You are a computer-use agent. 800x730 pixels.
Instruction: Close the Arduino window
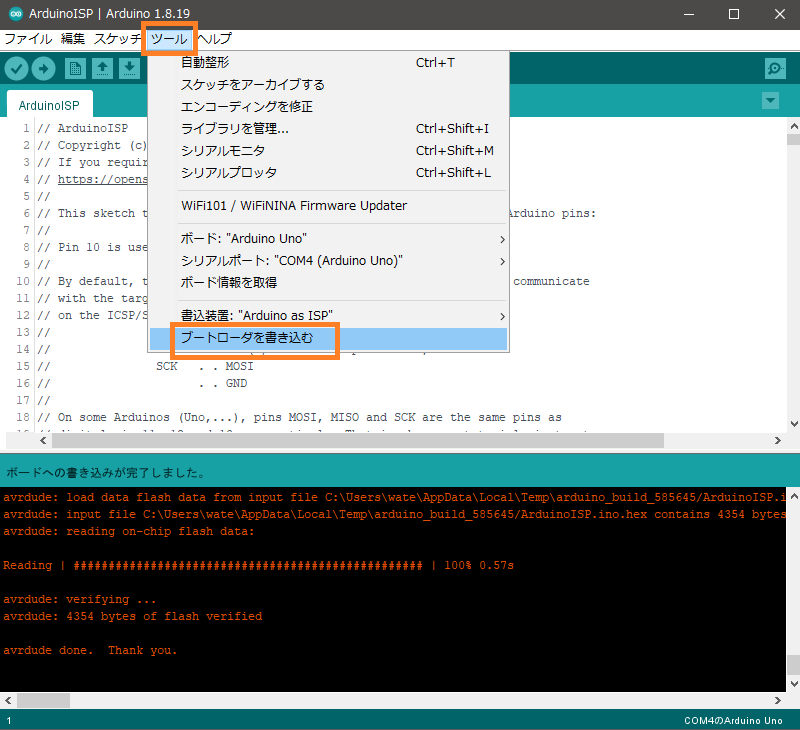[x=779, y=14]
